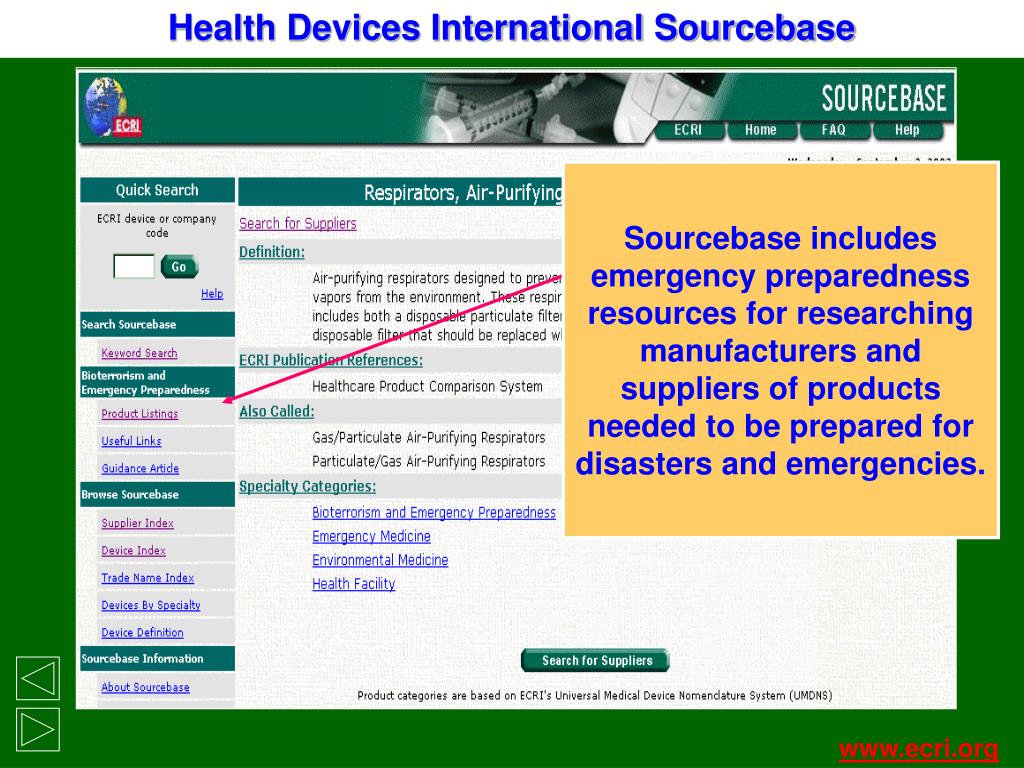Click Bioterrorism and Emergency Preparedness sidebar header
The width and height of the screenshot is (1024, 768).
tap(157, 383)
